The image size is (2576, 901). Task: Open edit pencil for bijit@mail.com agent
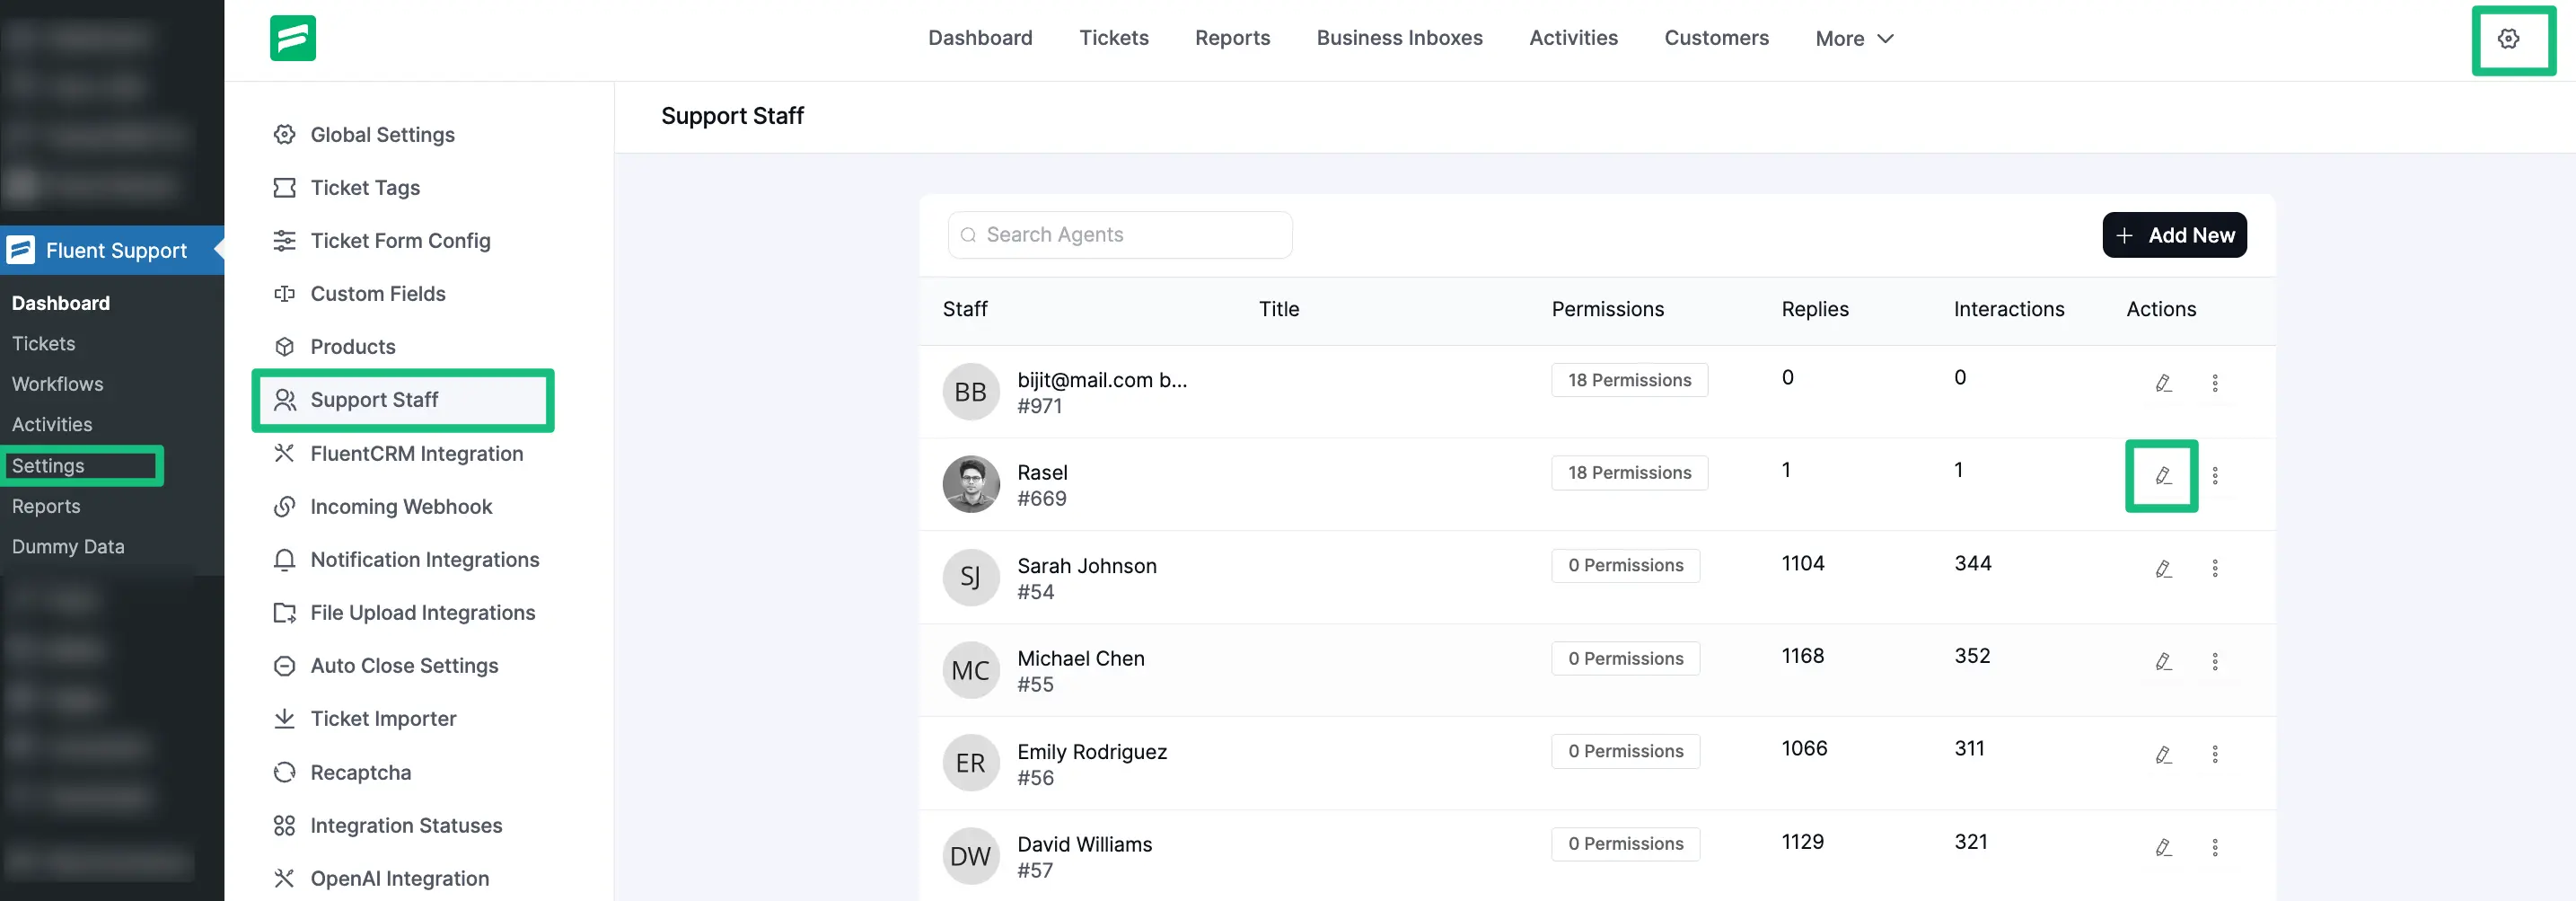pos(2162,383)
